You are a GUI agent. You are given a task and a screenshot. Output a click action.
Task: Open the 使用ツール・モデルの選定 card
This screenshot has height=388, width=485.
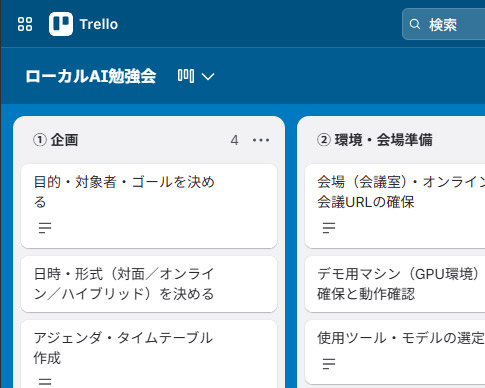(x=395, y=352)
